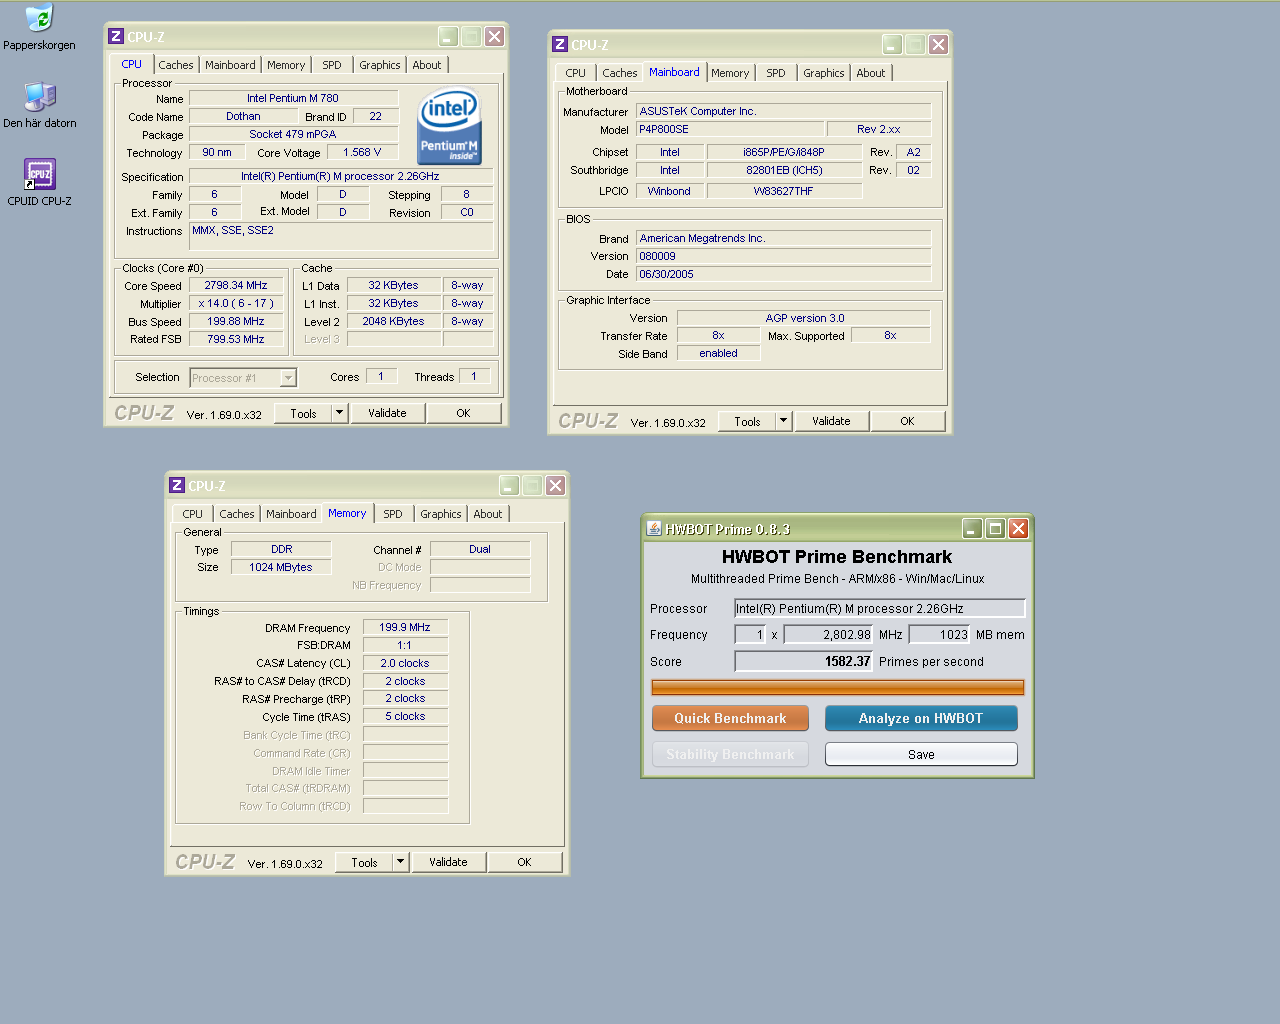Click Validate in the CPU window
The height and width of the screenshot is (1024, 1280).
[387, 413]
